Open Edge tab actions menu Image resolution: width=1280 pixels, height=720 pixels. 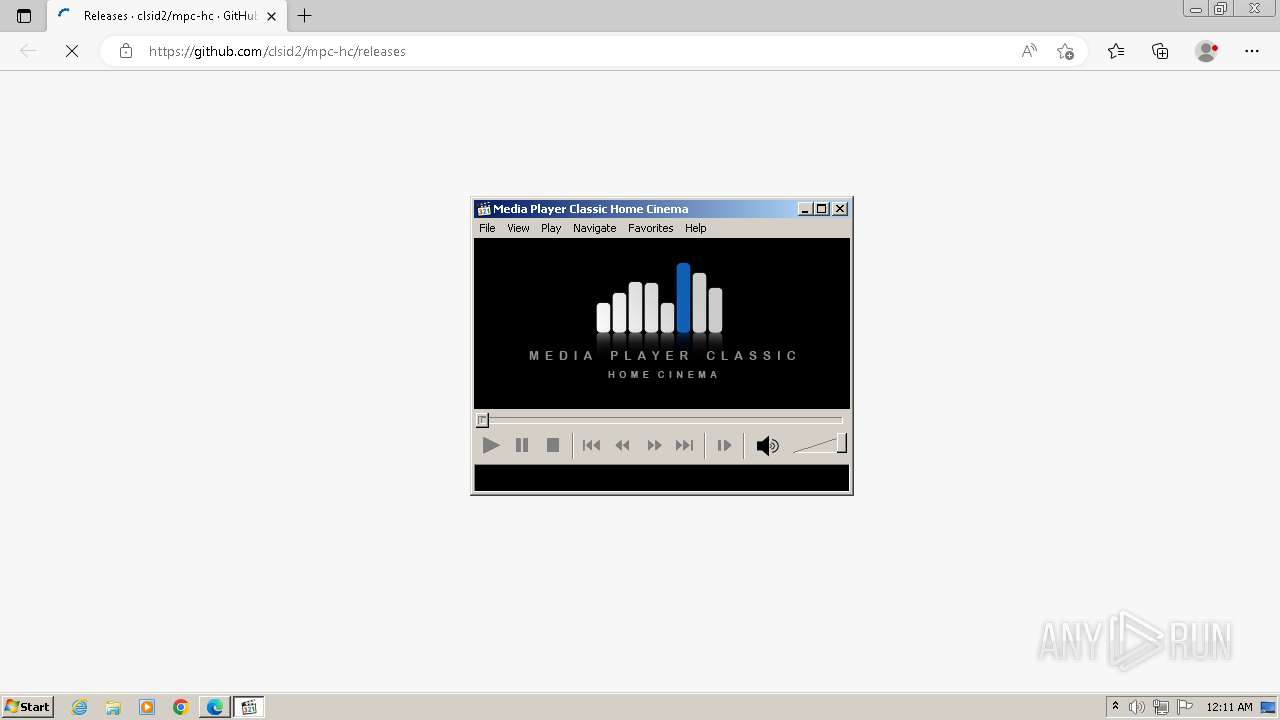pos(24,16)
